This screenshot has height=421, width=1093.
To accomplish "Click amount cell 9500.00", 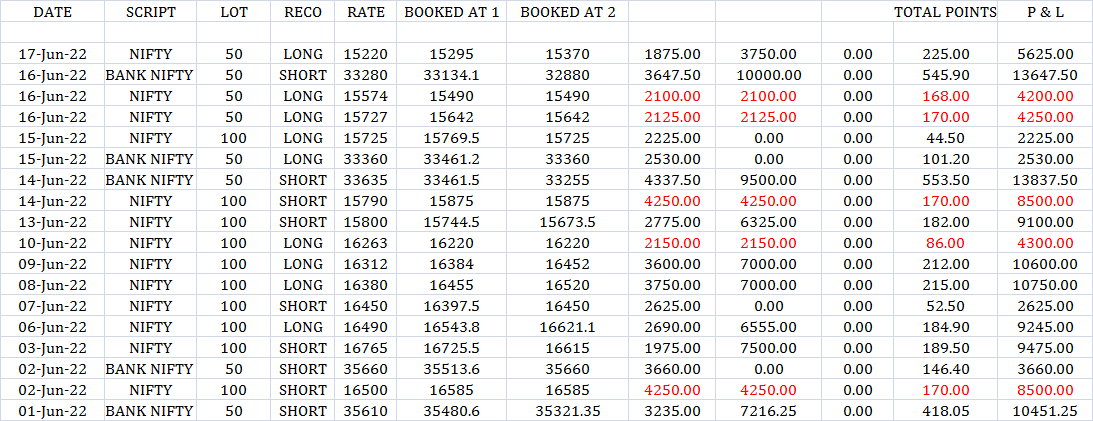I will point(769,180).
